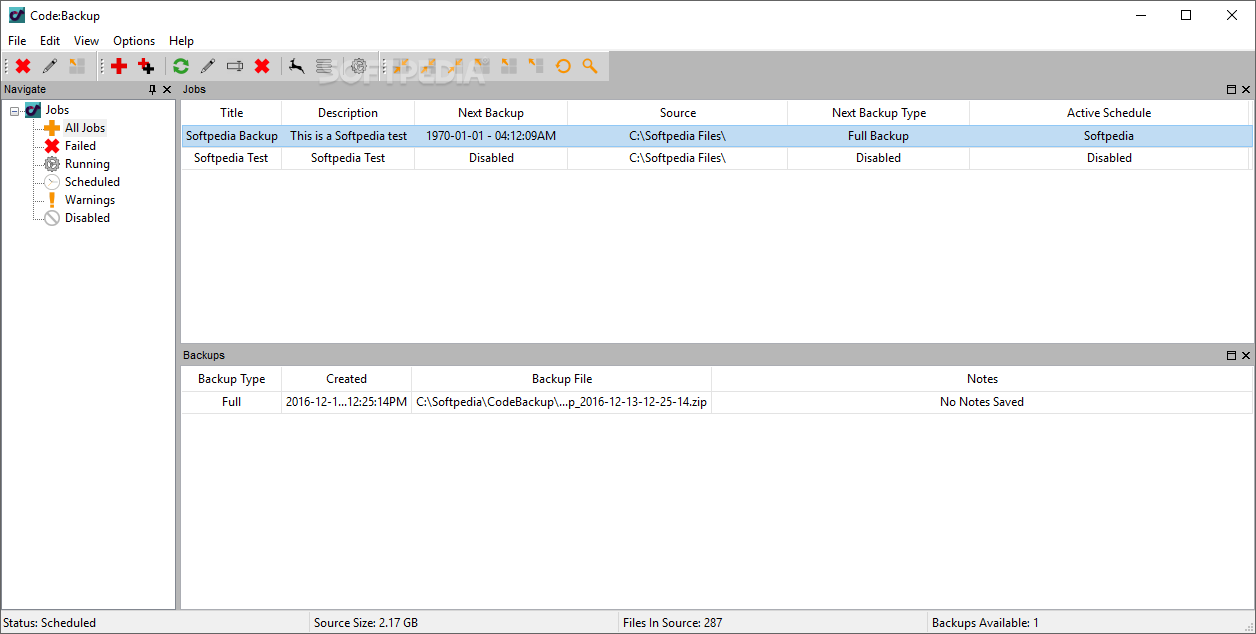Click the Full Backup cell
Viewport: 1256px width, 634px height.
point(878,136)
